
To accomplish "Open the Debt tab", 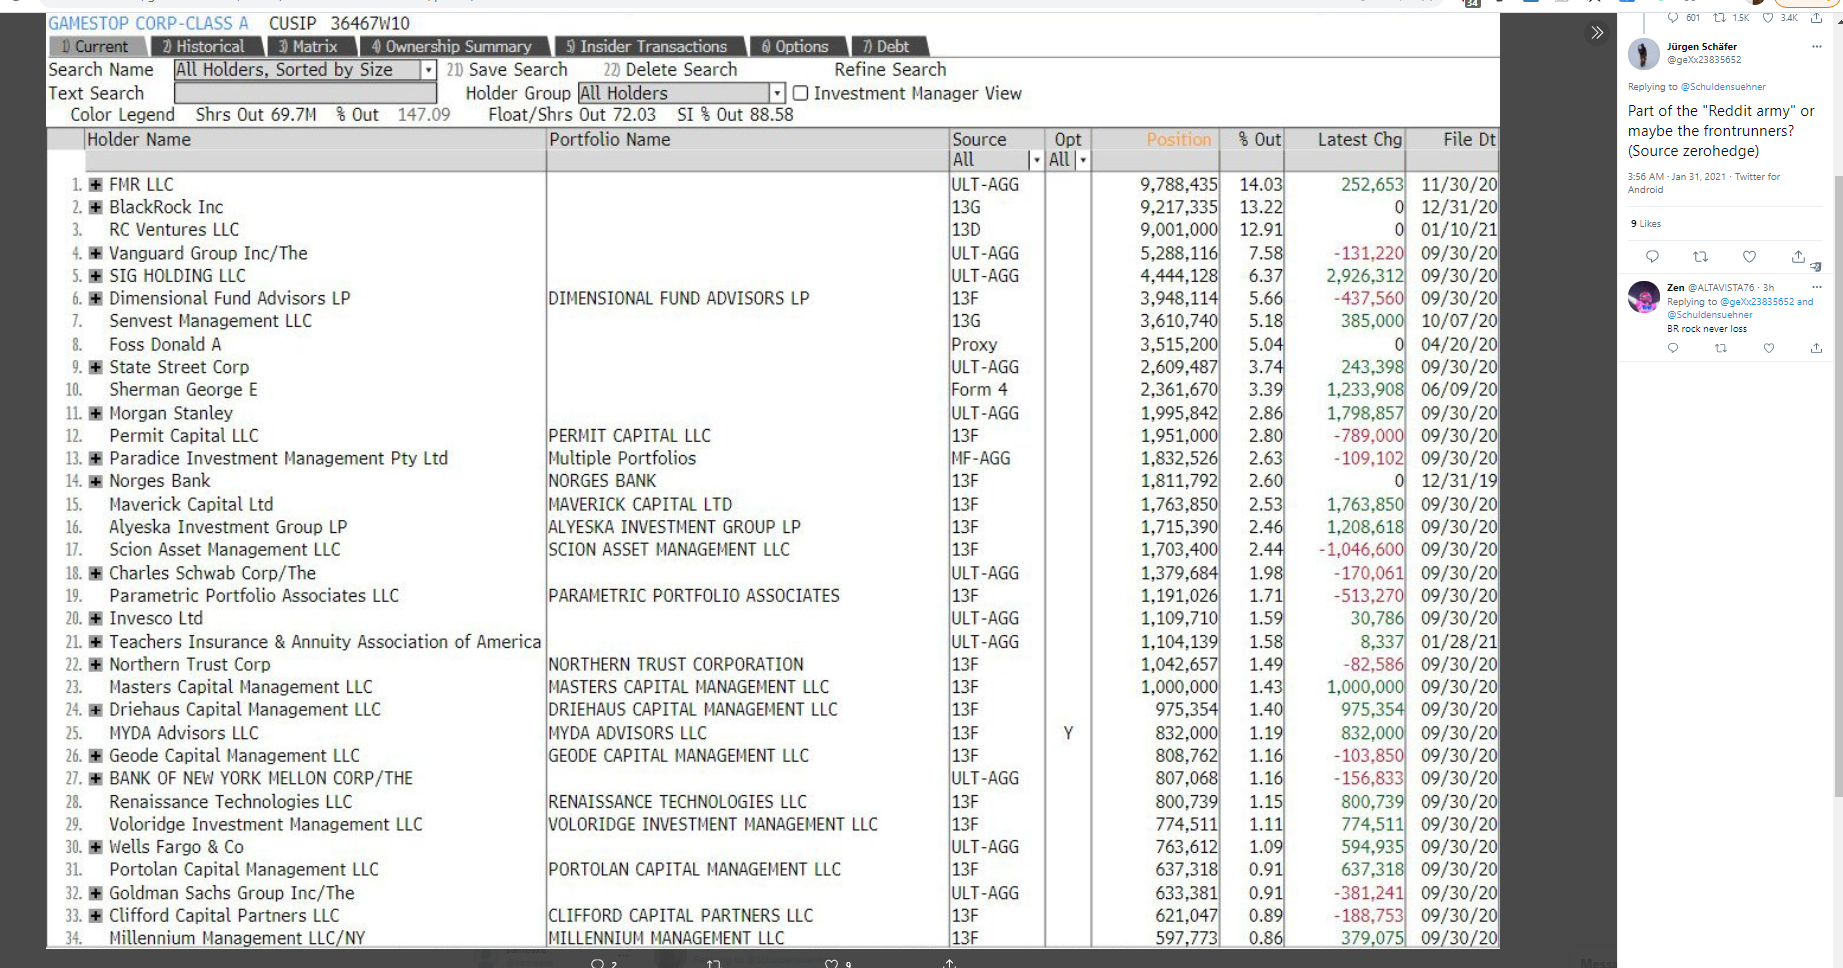I will pos(890,46).
